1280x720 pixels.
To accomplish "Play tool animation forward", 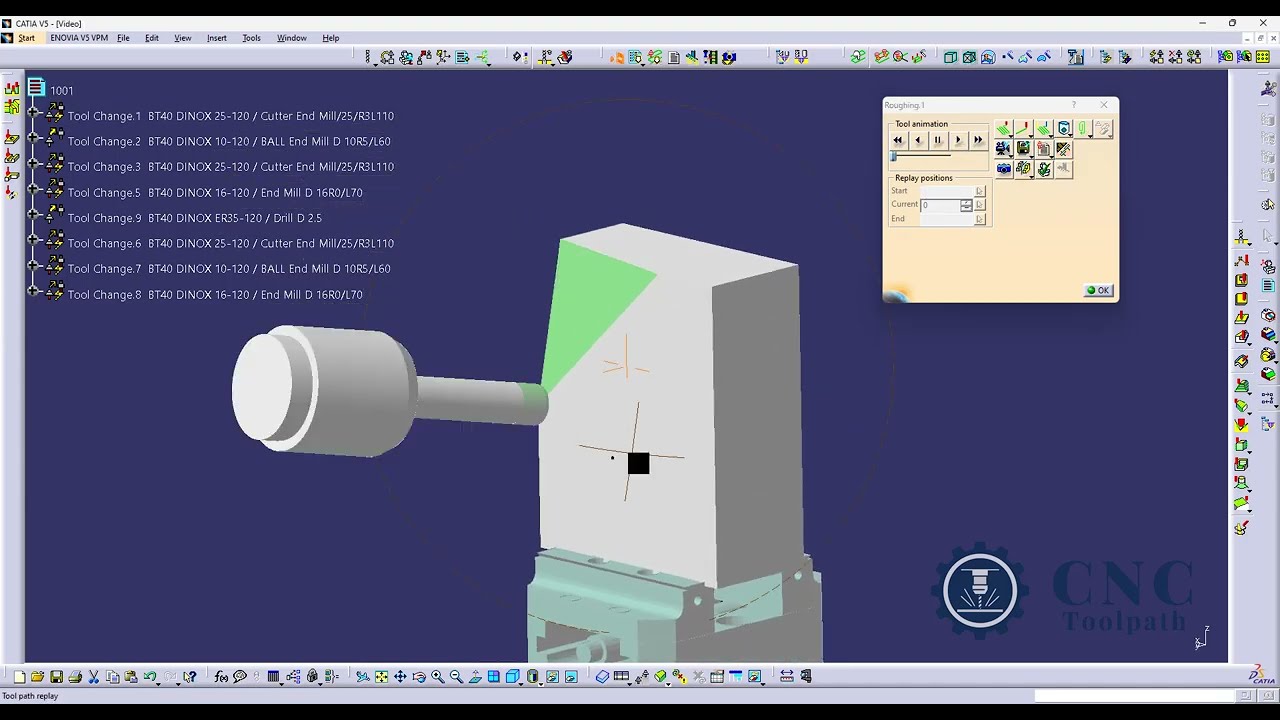I will pyautogui.click(x=958, y=140).
